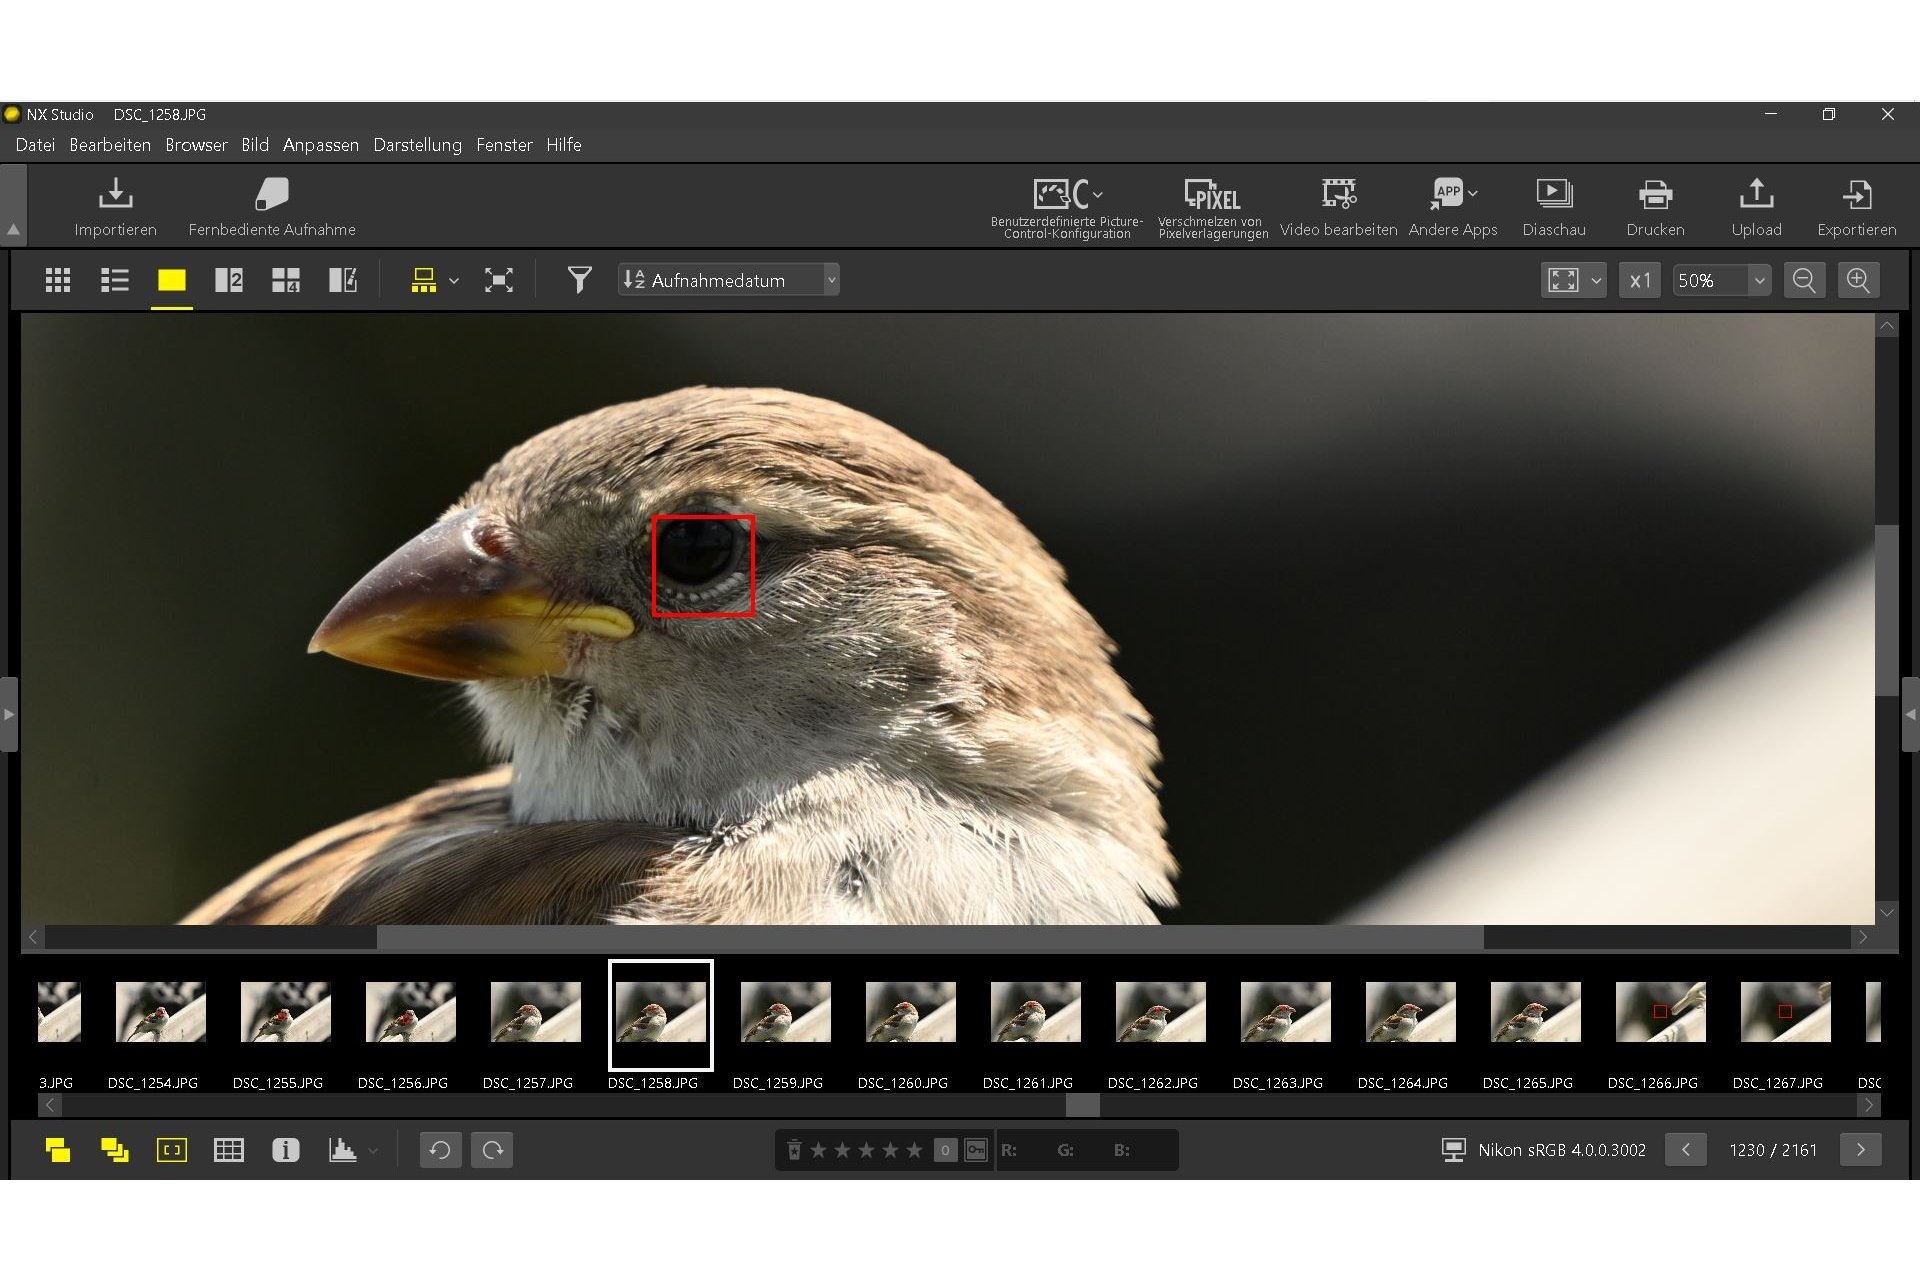
Task: Select the four-image compare view
Action: point(286,280)
